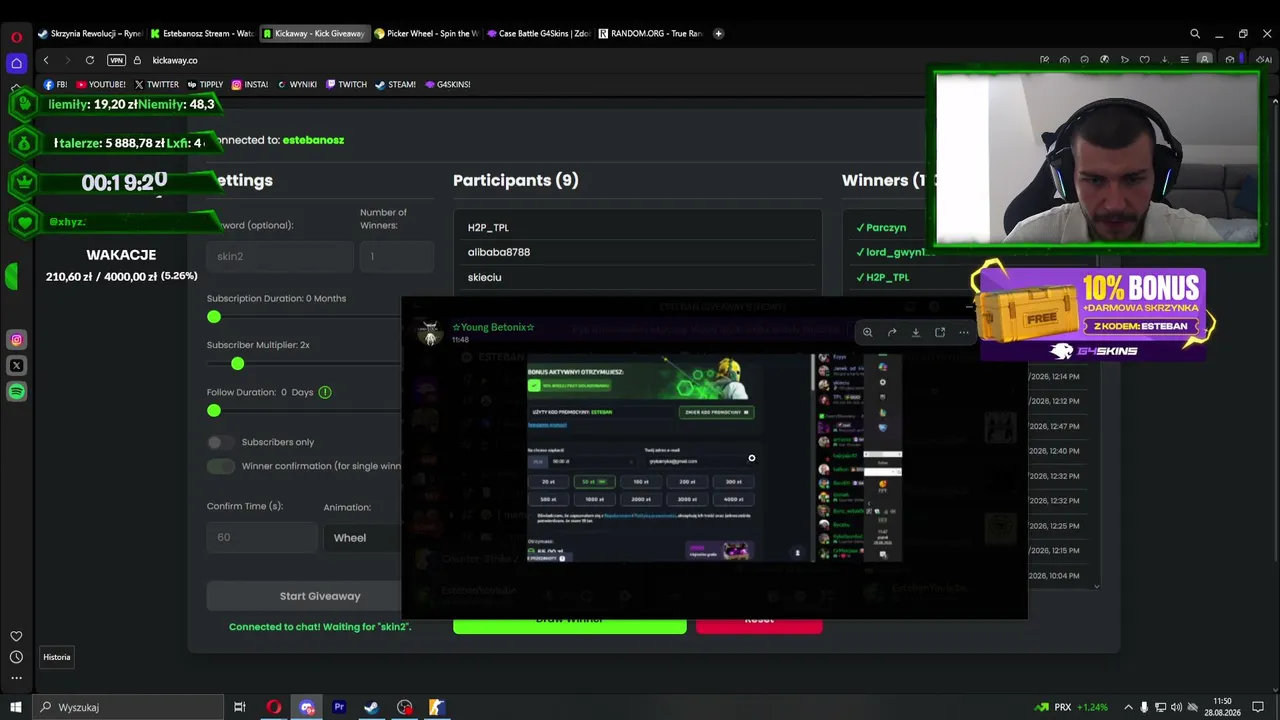The height and width of the screenshot is (720, 1280).
Task: Open the profile account toolbar icon
Action: tap(1205, 60)
